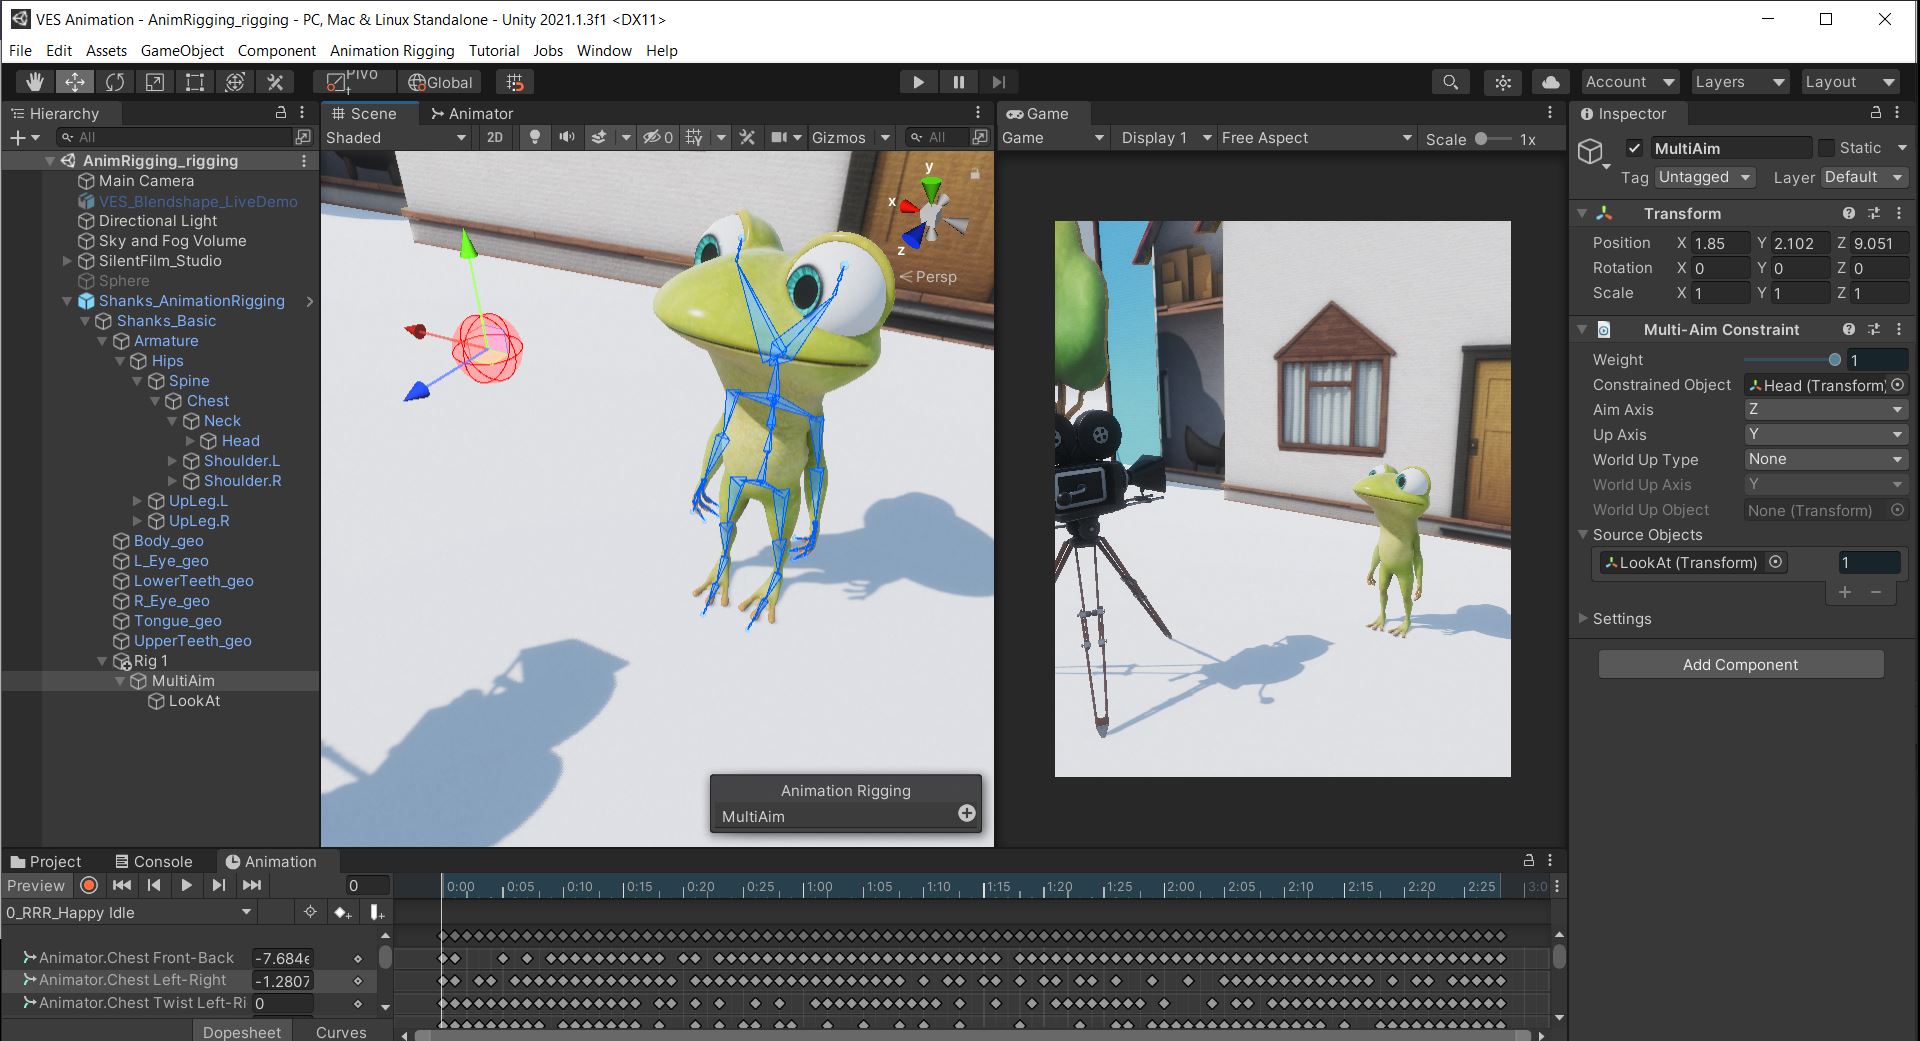1920x1041 pixels.
Task: Click the cloud services icon in the toolbar
Action: (1549, 82)
